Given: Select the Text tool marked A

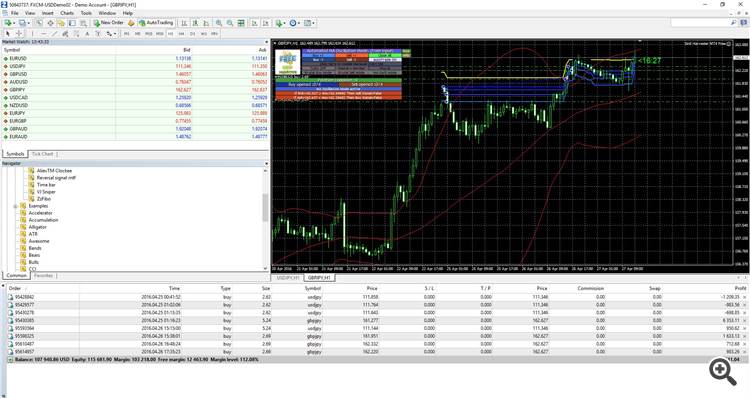Looking at the screenshot, I should (x=87, y=33).
